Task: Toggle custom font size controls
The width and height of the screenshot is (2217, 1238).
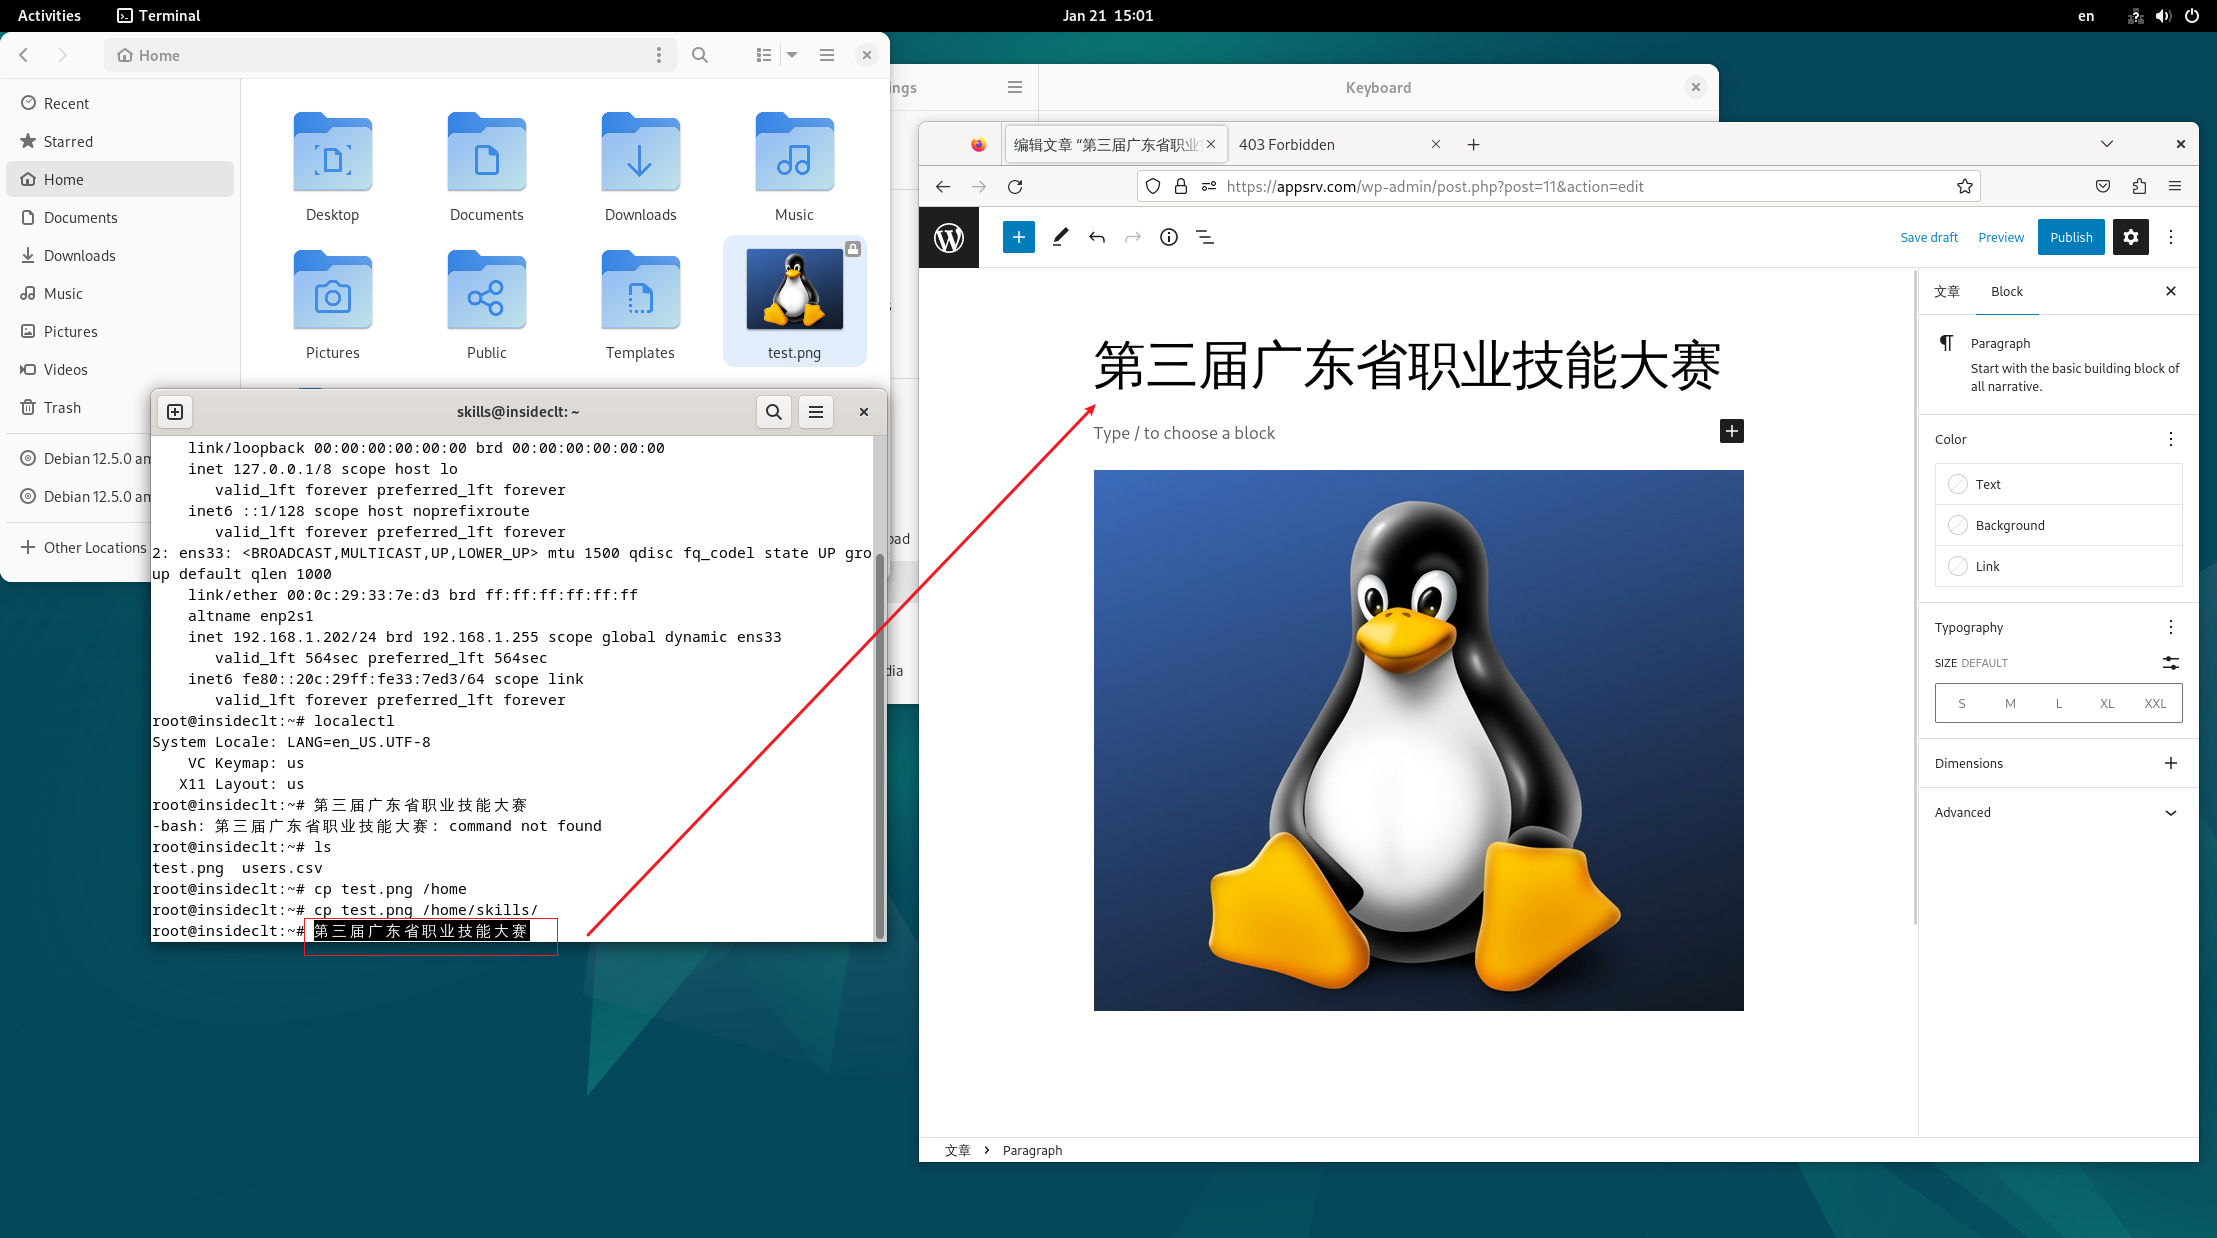Action: pos(2170,663)
